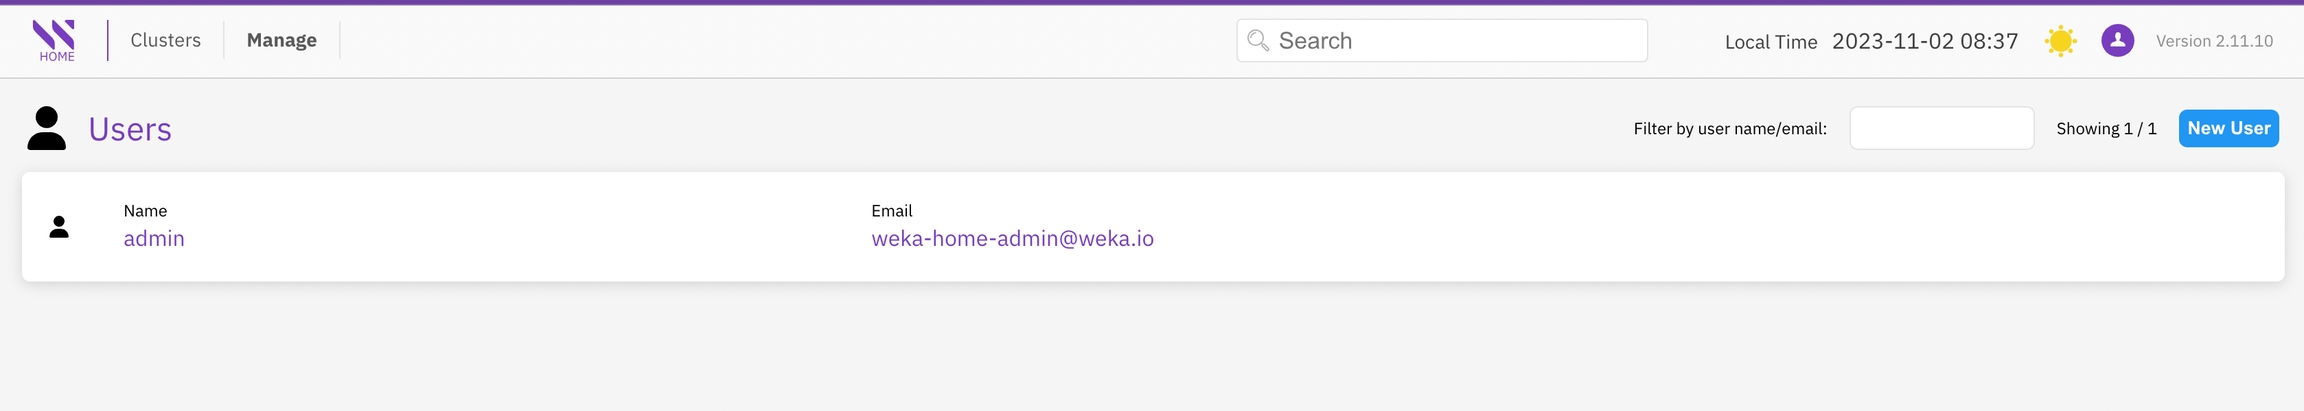The image size is (2304, 411).
Task: Open the Clusters menu
Action: coord(166,40)
